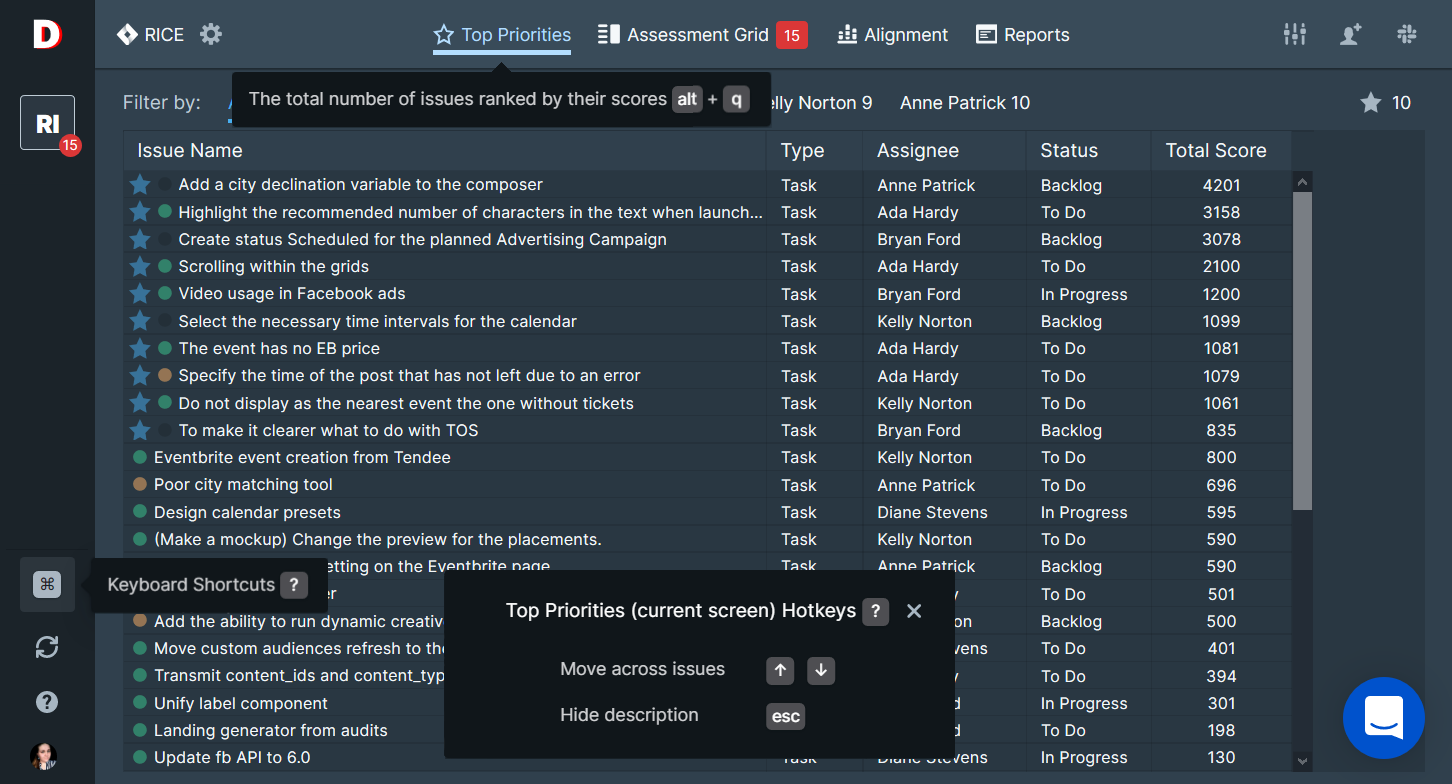The width and height of the screenshot is (1452, 784).
Task: Click the Ducalis logo icon
Action: tap(47, 35)
